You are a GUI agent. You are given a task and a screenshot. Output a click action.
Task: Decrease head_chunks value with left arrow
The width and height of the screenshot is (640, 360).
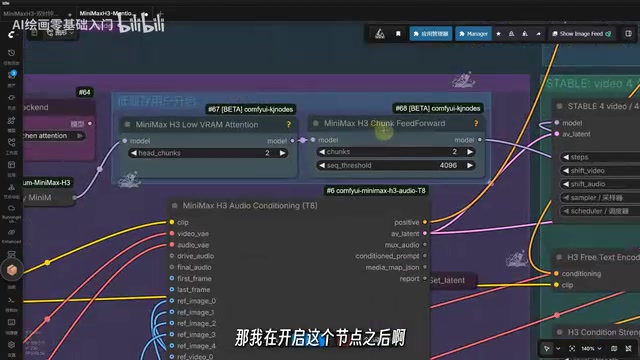click(133, 153)
